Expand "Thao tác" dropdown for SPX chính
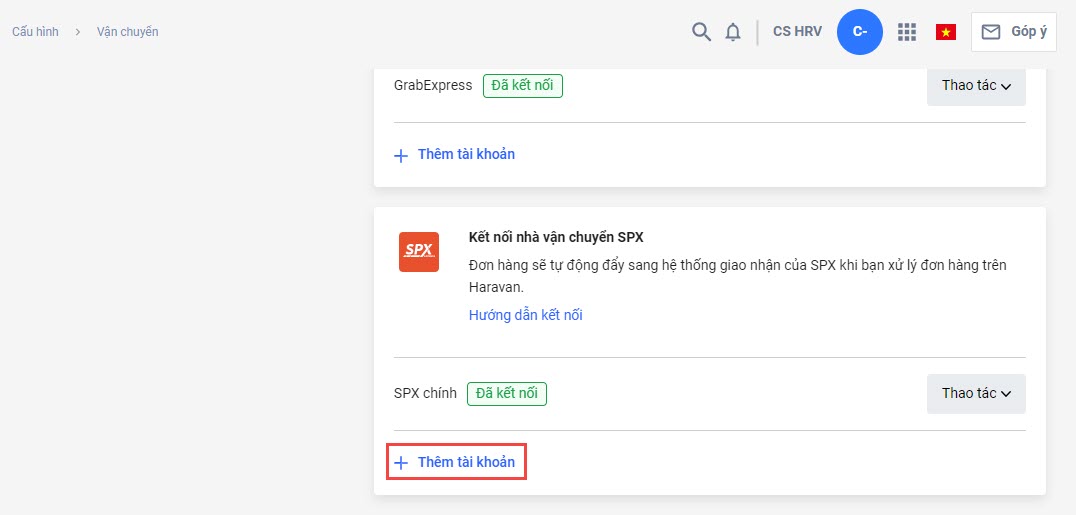 (976, 394)
